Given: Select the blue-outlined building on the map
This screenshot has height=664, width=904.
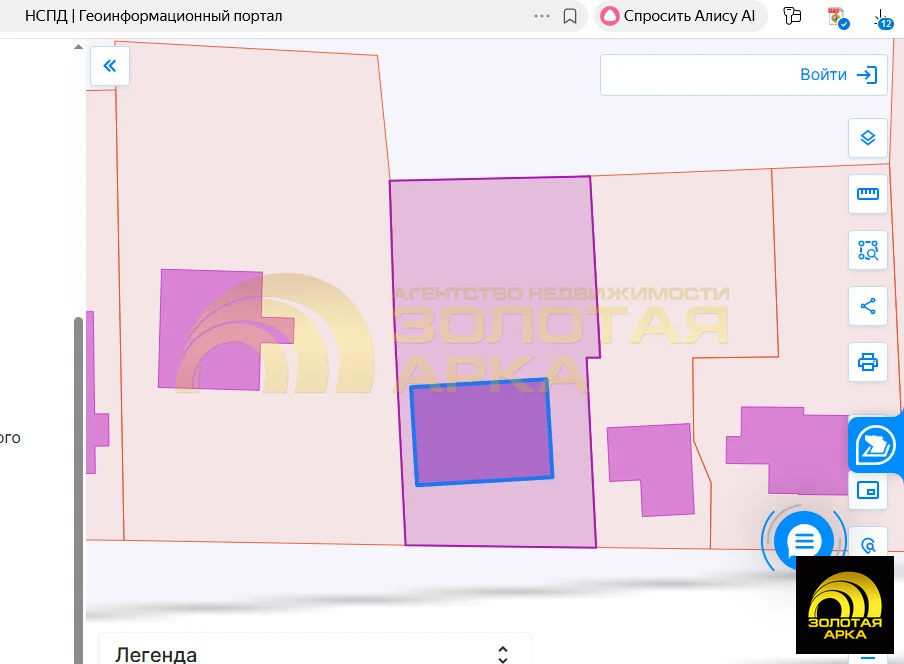Looking at the screenshot, I should click(482, 432).
